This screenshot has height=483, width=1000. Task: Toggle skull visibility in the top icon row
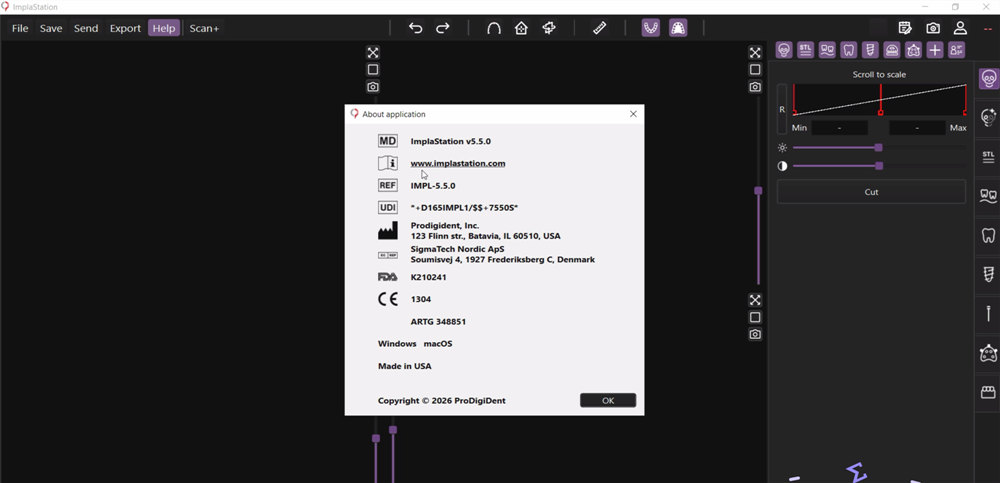pos(784,50)
